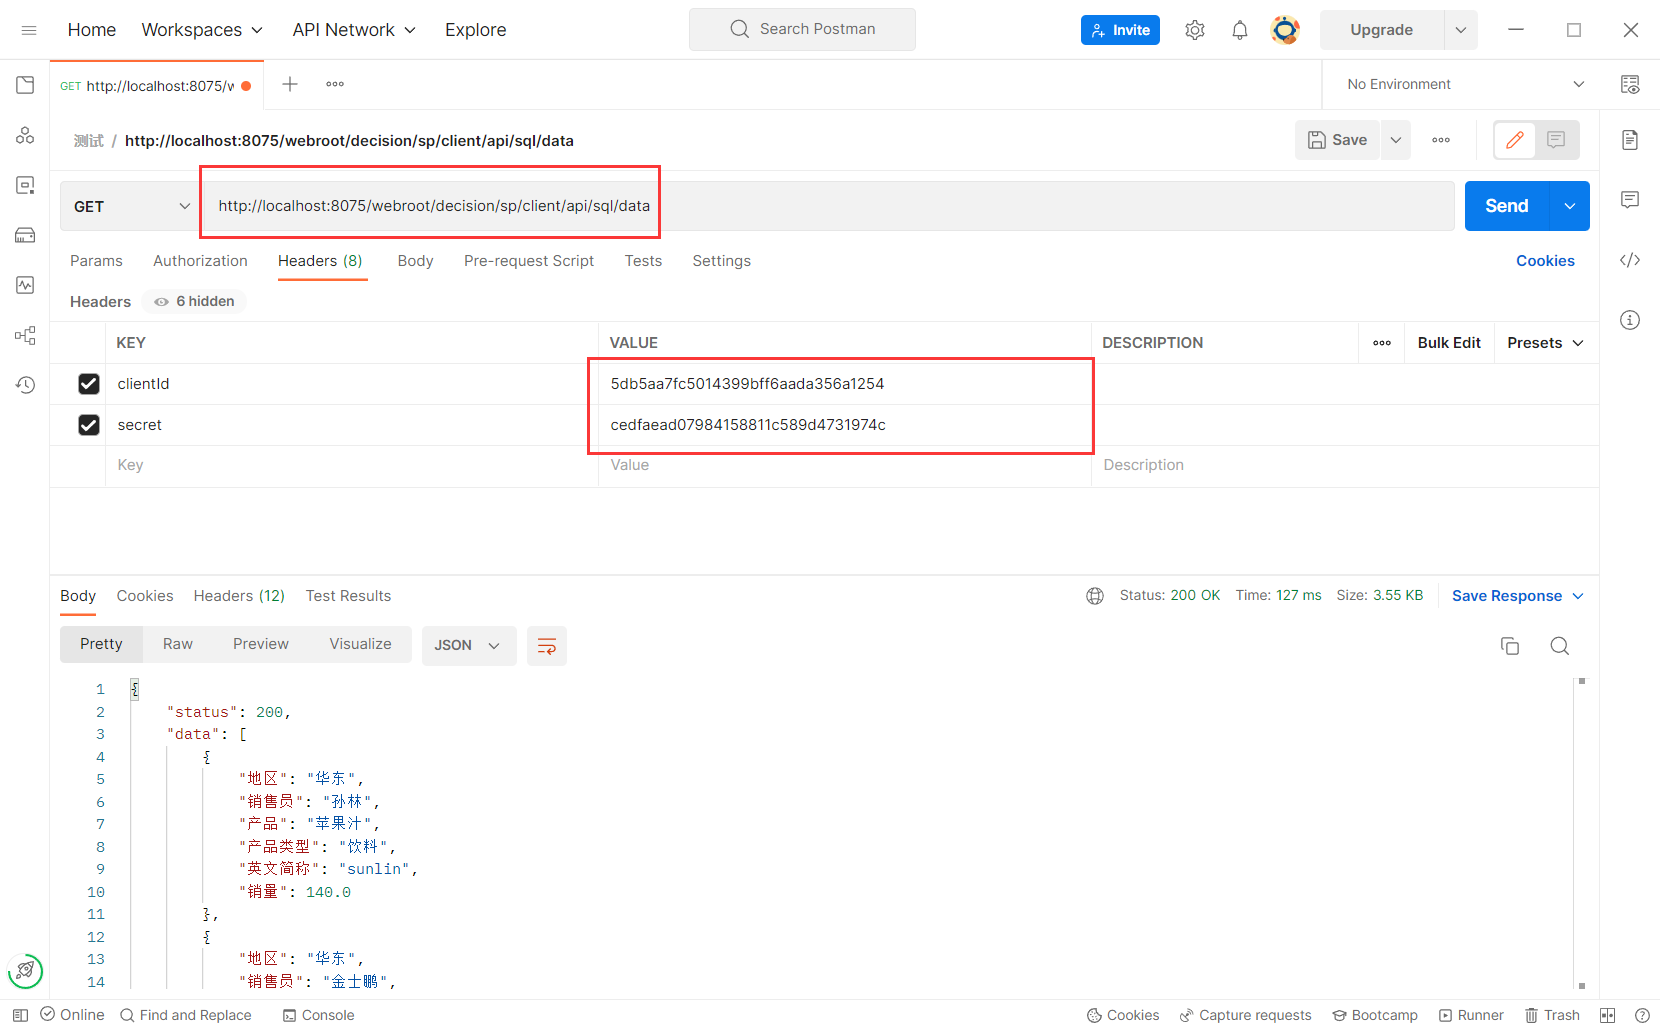Switch to the Authorization tab

200,261
